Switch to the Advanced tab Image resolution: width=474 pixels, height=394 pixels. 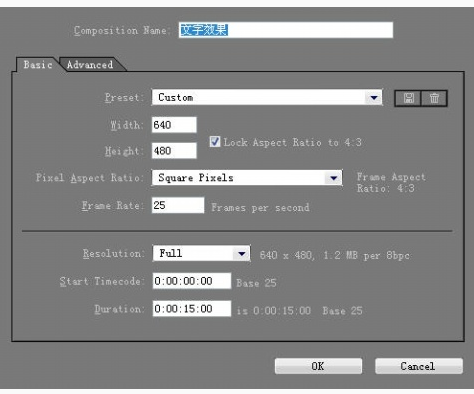(x=90, y=65)
